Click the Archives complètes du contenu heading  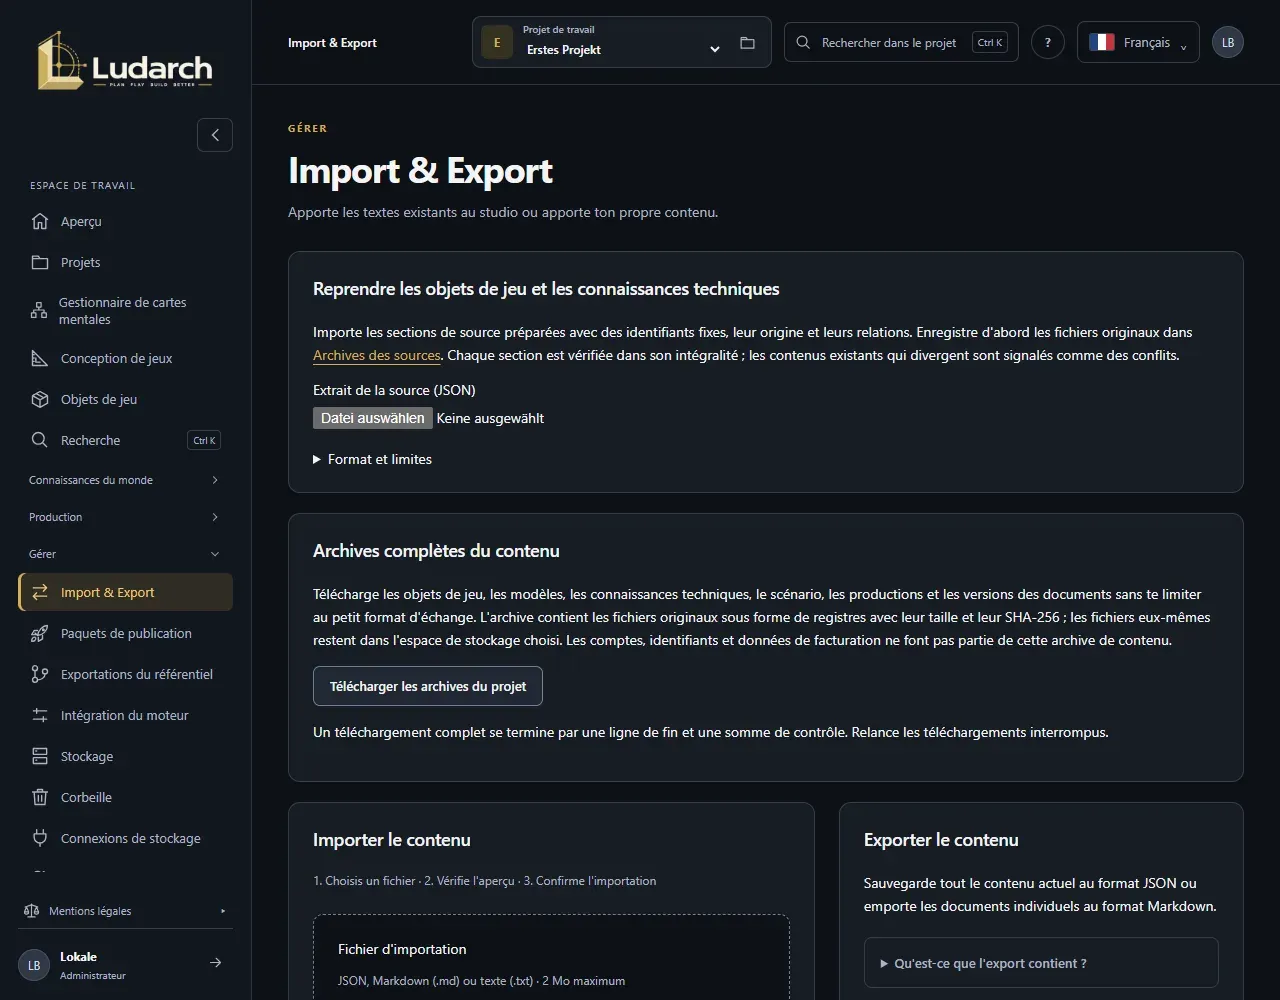coord(436,551)
